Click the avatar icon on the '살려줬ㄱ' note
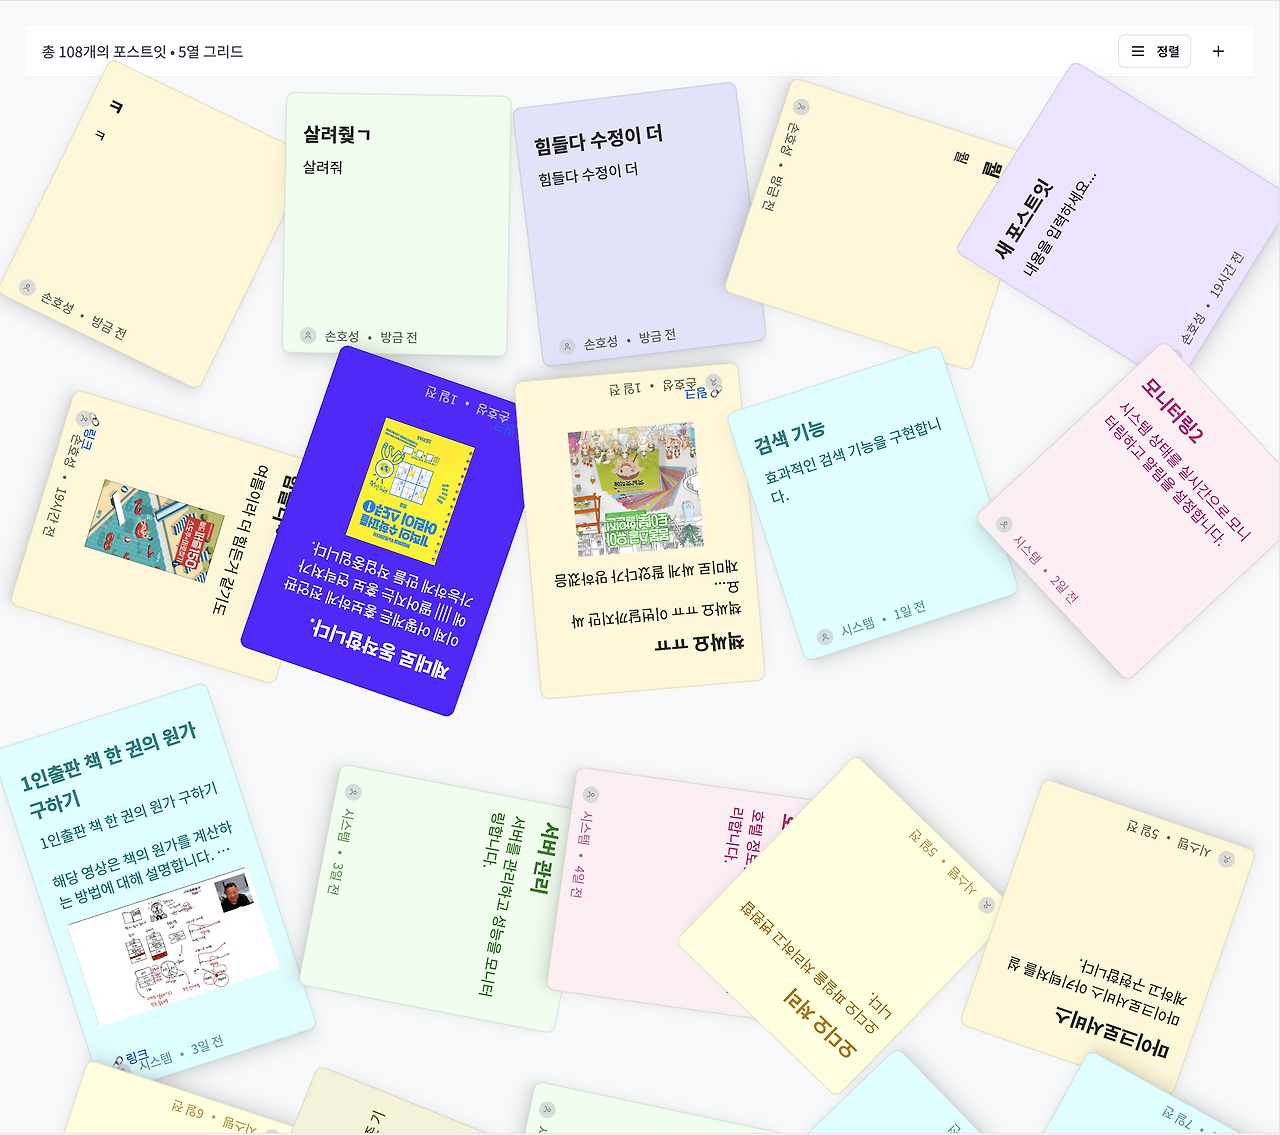The image size is (1280, 1135). pos(308,336)
